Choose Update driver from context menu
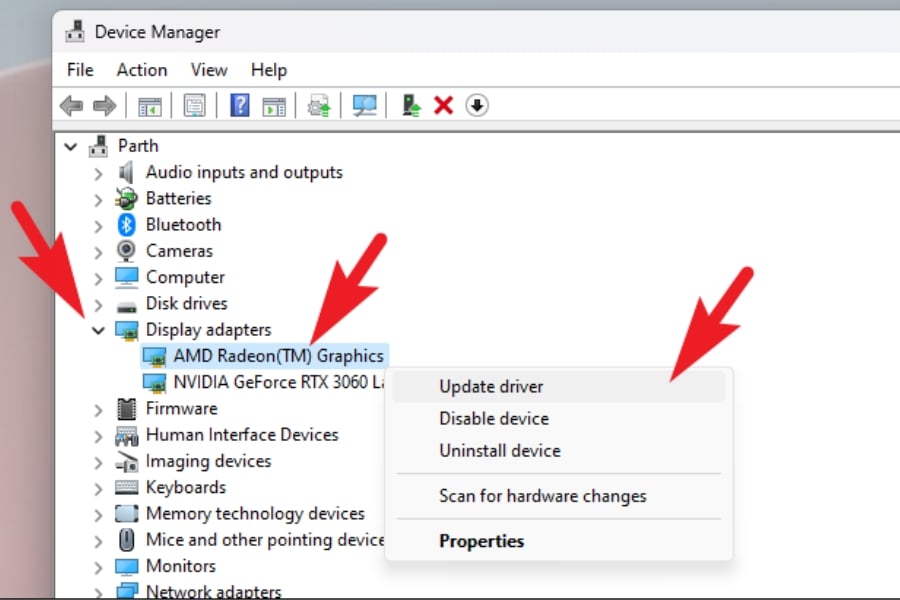Image resolution: width=900 pixels, height=600 pixels. click(x=491, y=386)
